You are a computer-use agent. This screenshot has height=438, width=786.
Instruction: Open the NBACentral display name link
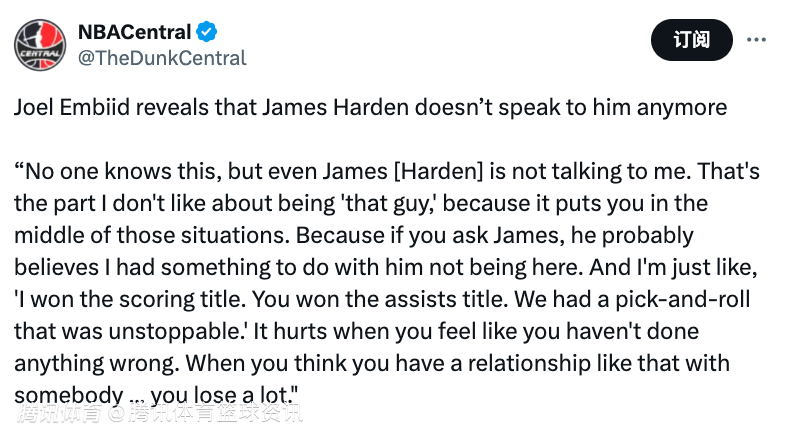pos(134,32)
